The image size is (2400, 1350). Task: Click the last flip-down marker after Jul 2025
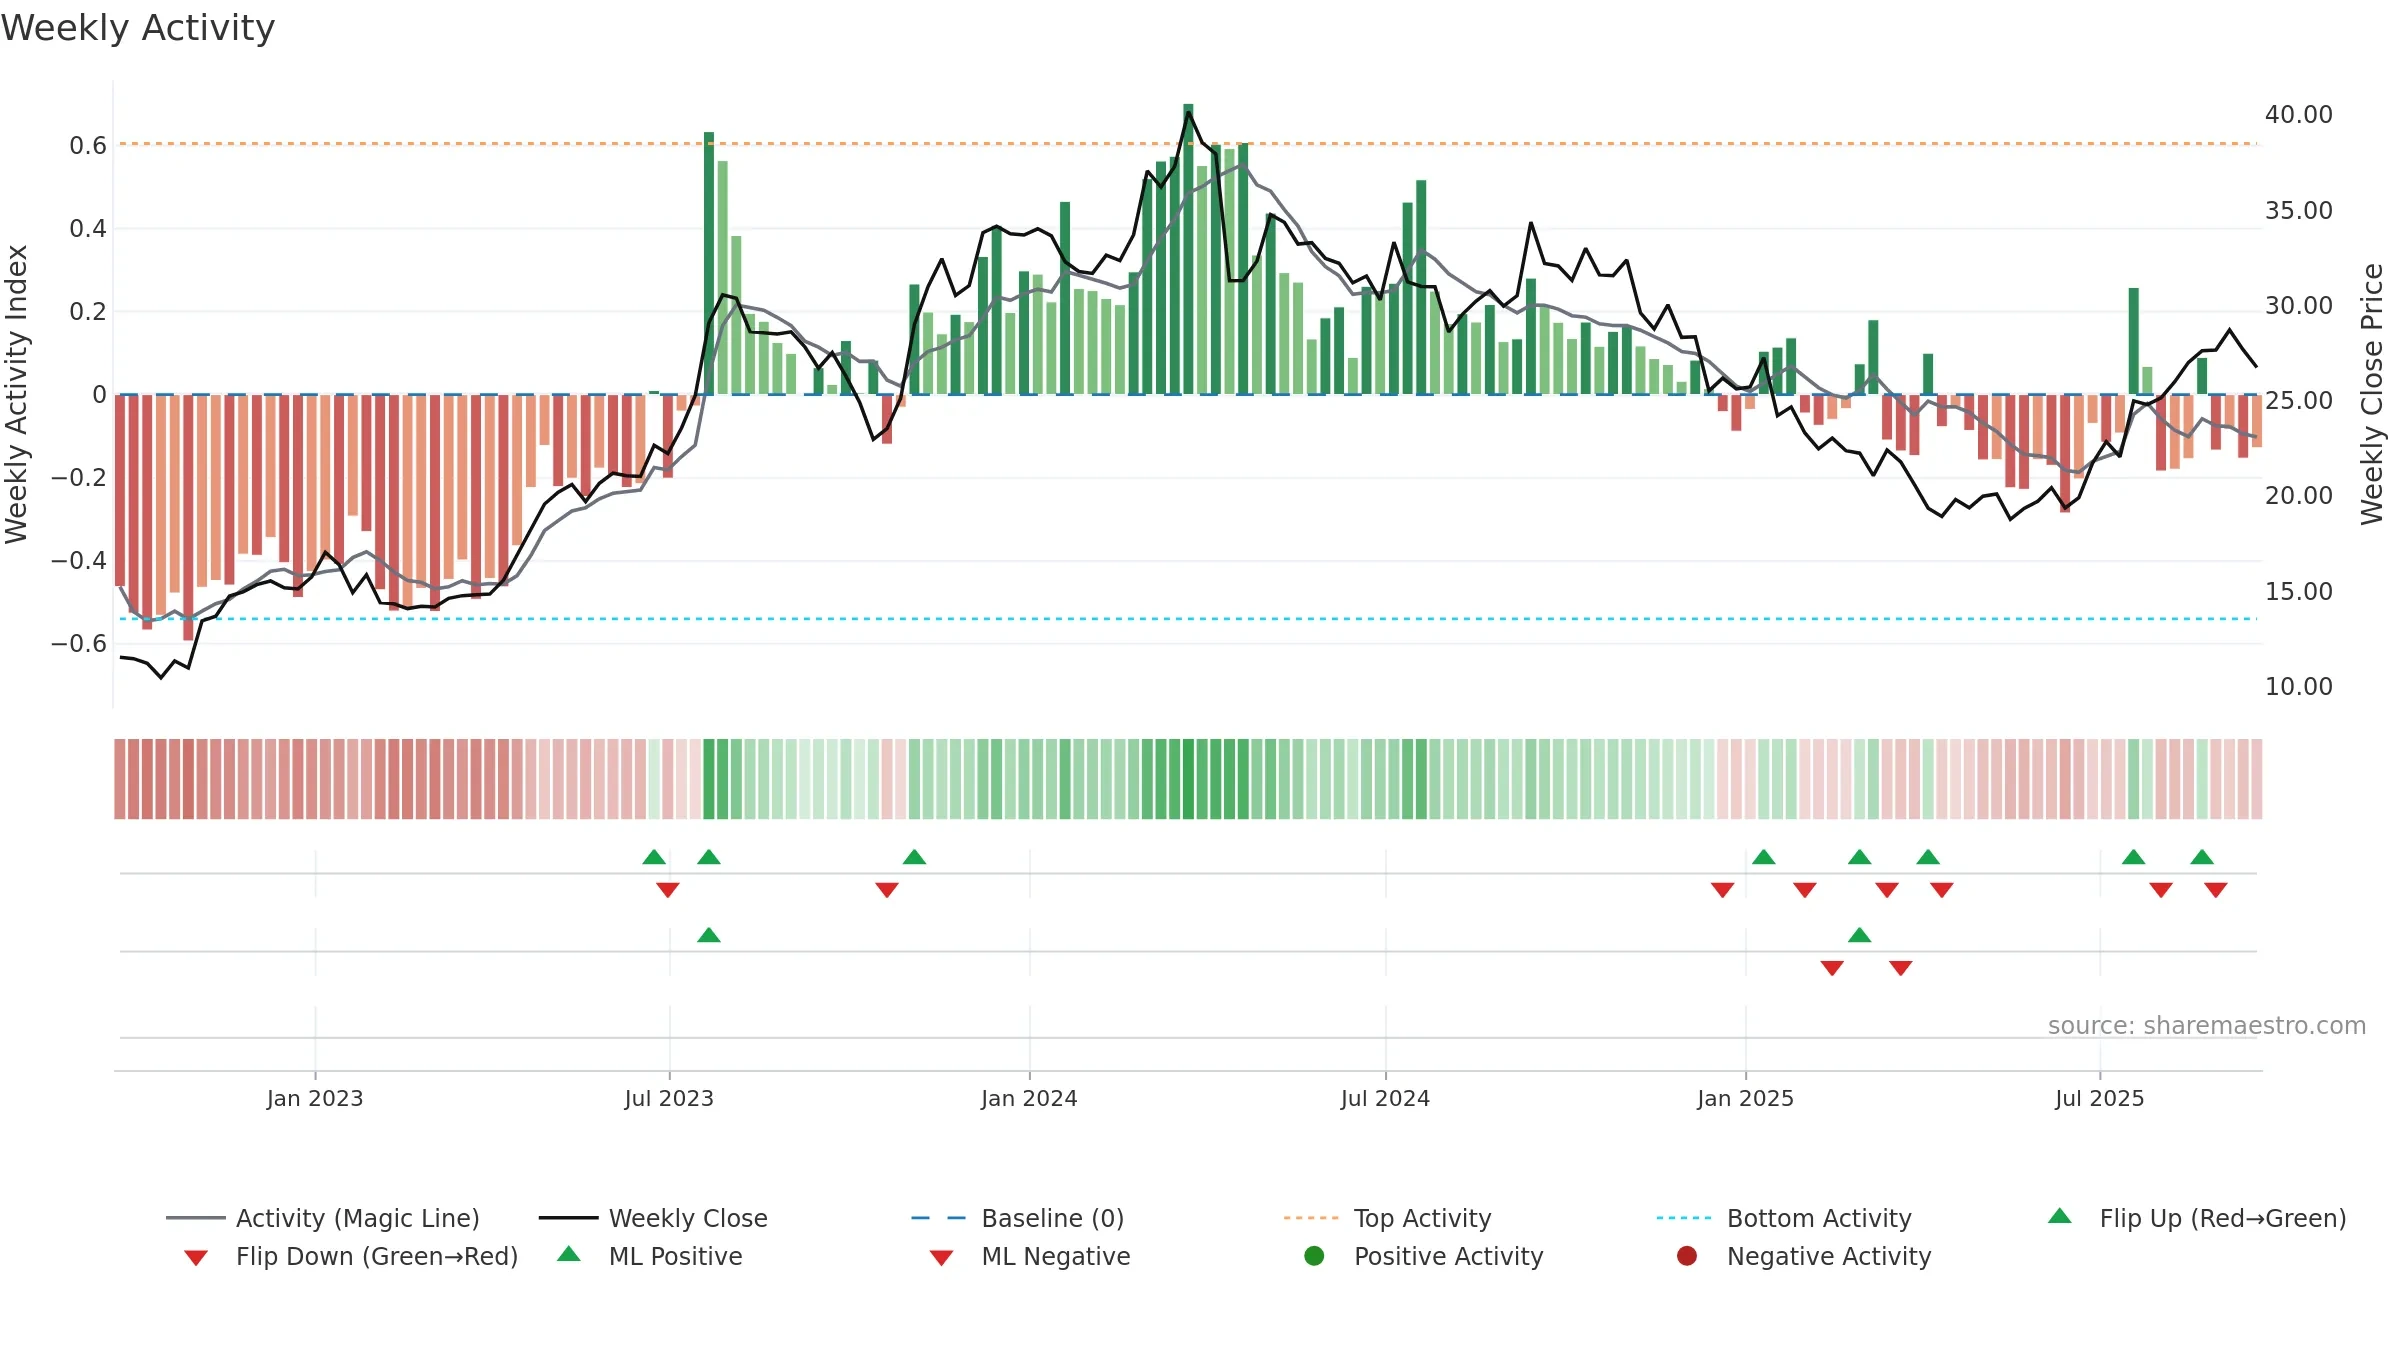2216,890
